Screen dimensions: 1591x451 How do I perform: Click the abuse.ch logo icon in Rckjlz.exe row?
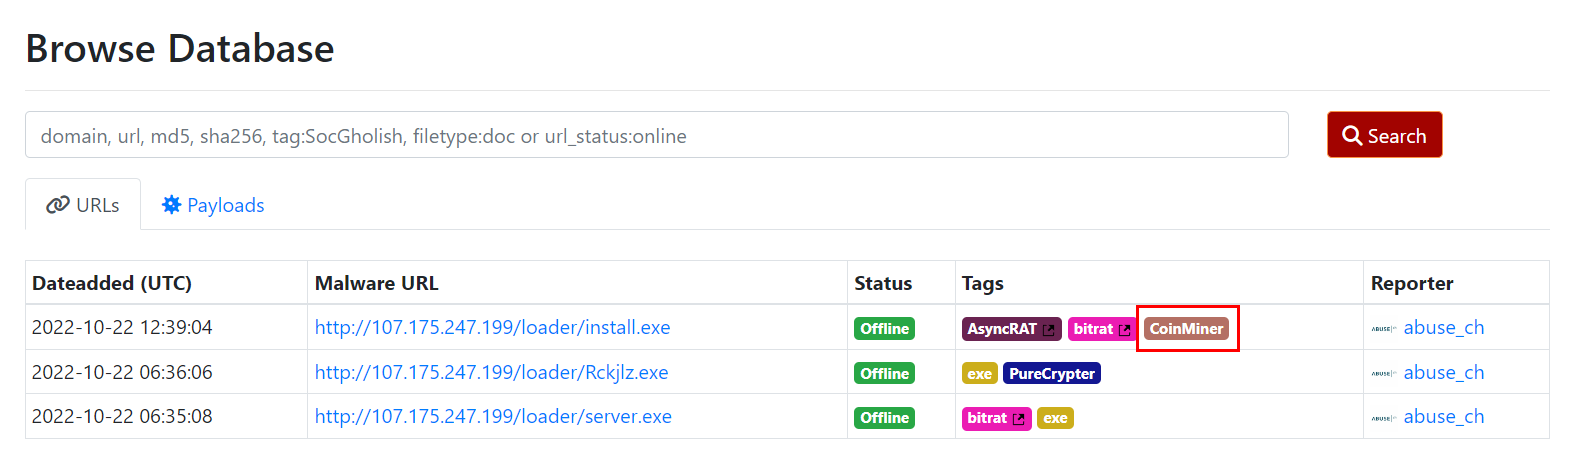(1384, 374)
